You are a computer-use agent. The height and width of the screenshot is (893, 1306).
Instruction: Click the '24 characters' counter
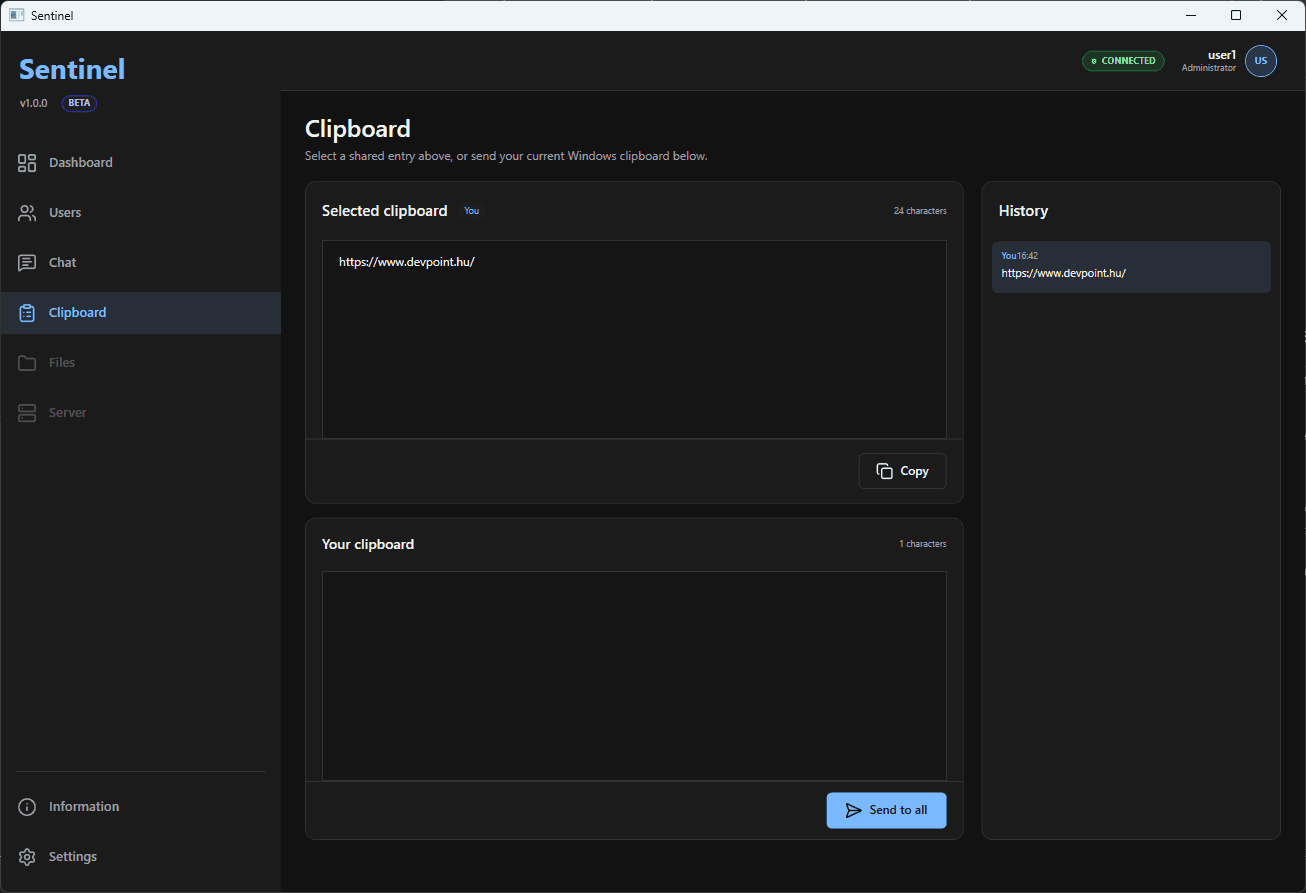(x=920, y=211)
